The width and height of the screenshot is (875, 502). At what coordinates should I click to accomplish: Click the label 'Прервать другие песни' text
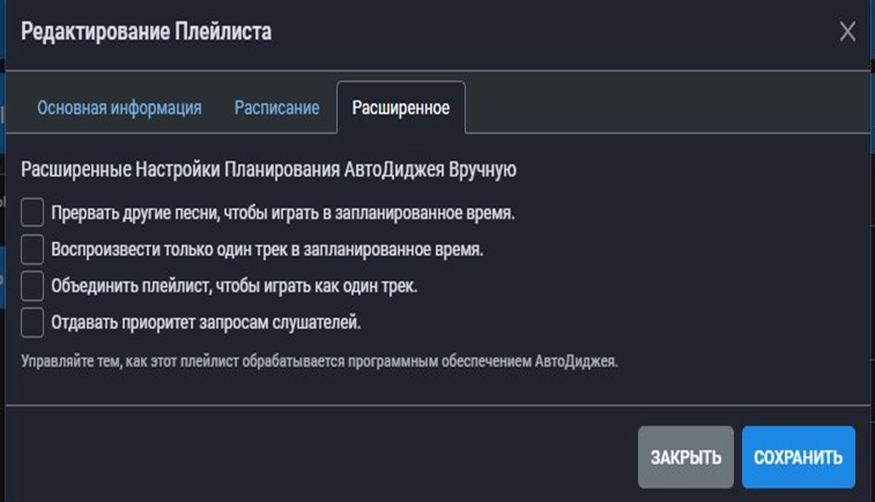(283, 213)
